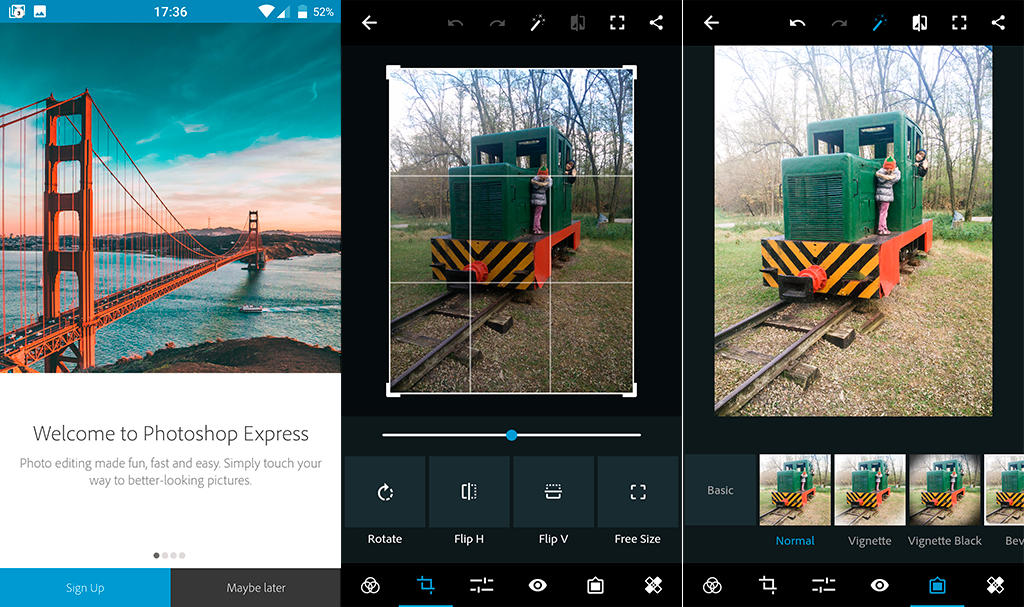This screenshot has width=1024, height=607.
Task: Toggle fullscreen view in the crop screen
Action: click(x=618, y=23)
